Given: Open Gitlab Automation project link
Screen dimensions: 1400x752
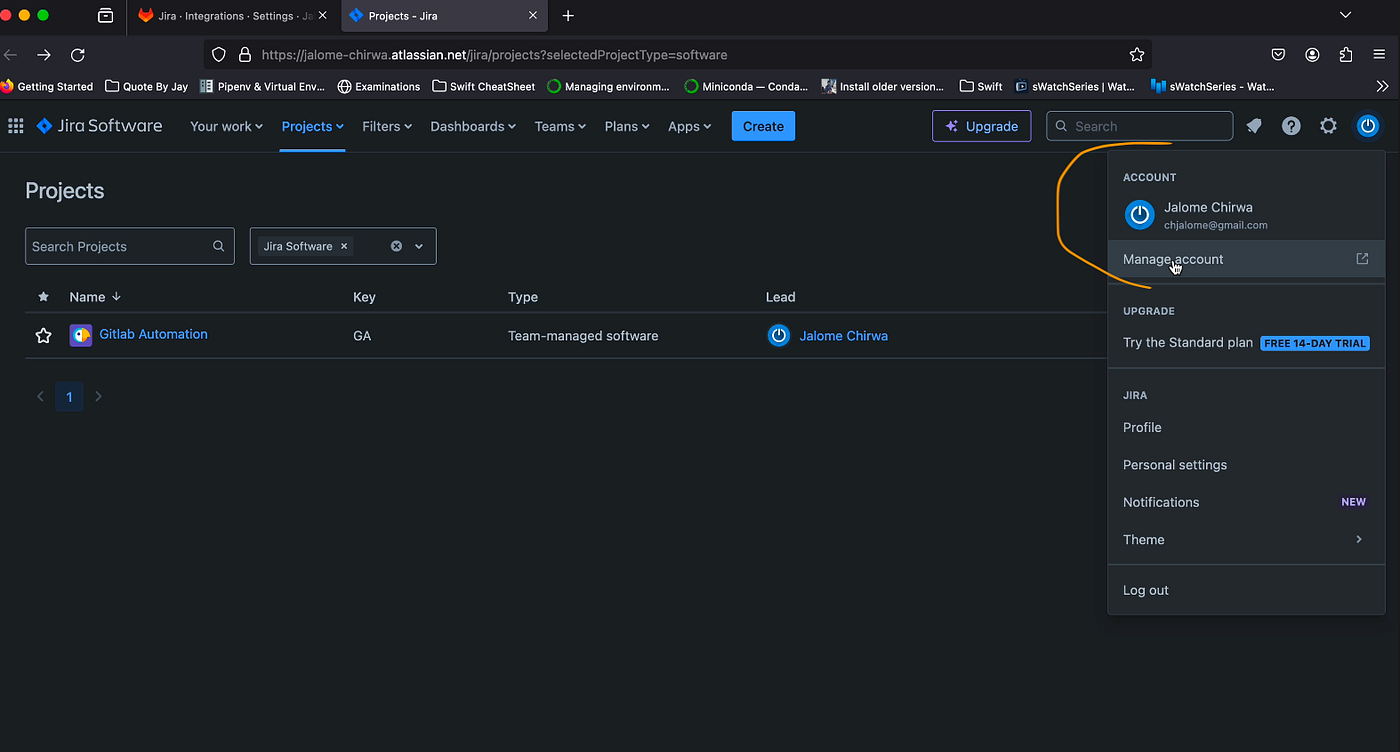Looking at the screenshot, I should pos(153,334).
